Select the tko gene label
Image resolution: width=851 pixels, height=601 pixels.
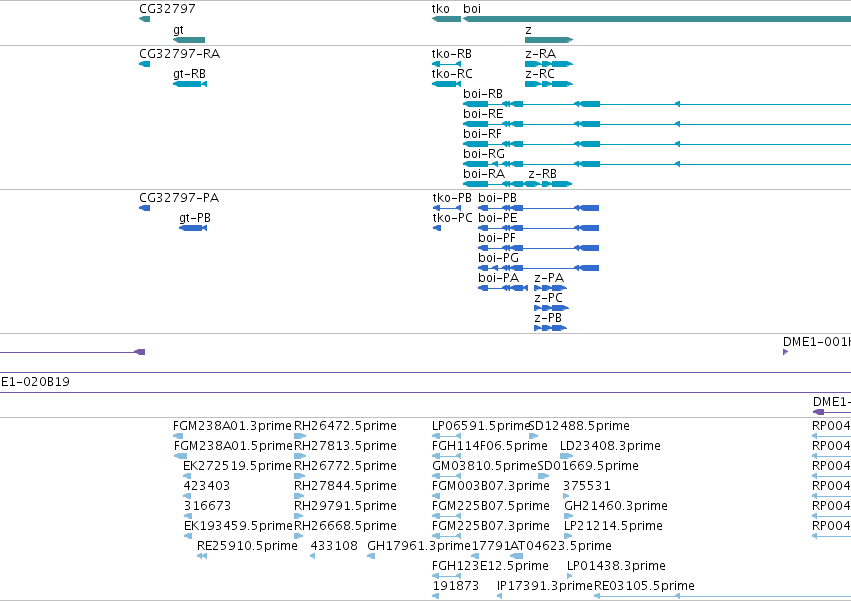(441, 9)
